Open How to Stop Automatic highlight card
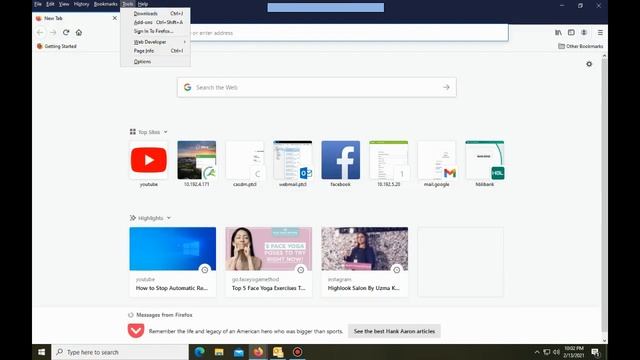 173,262
